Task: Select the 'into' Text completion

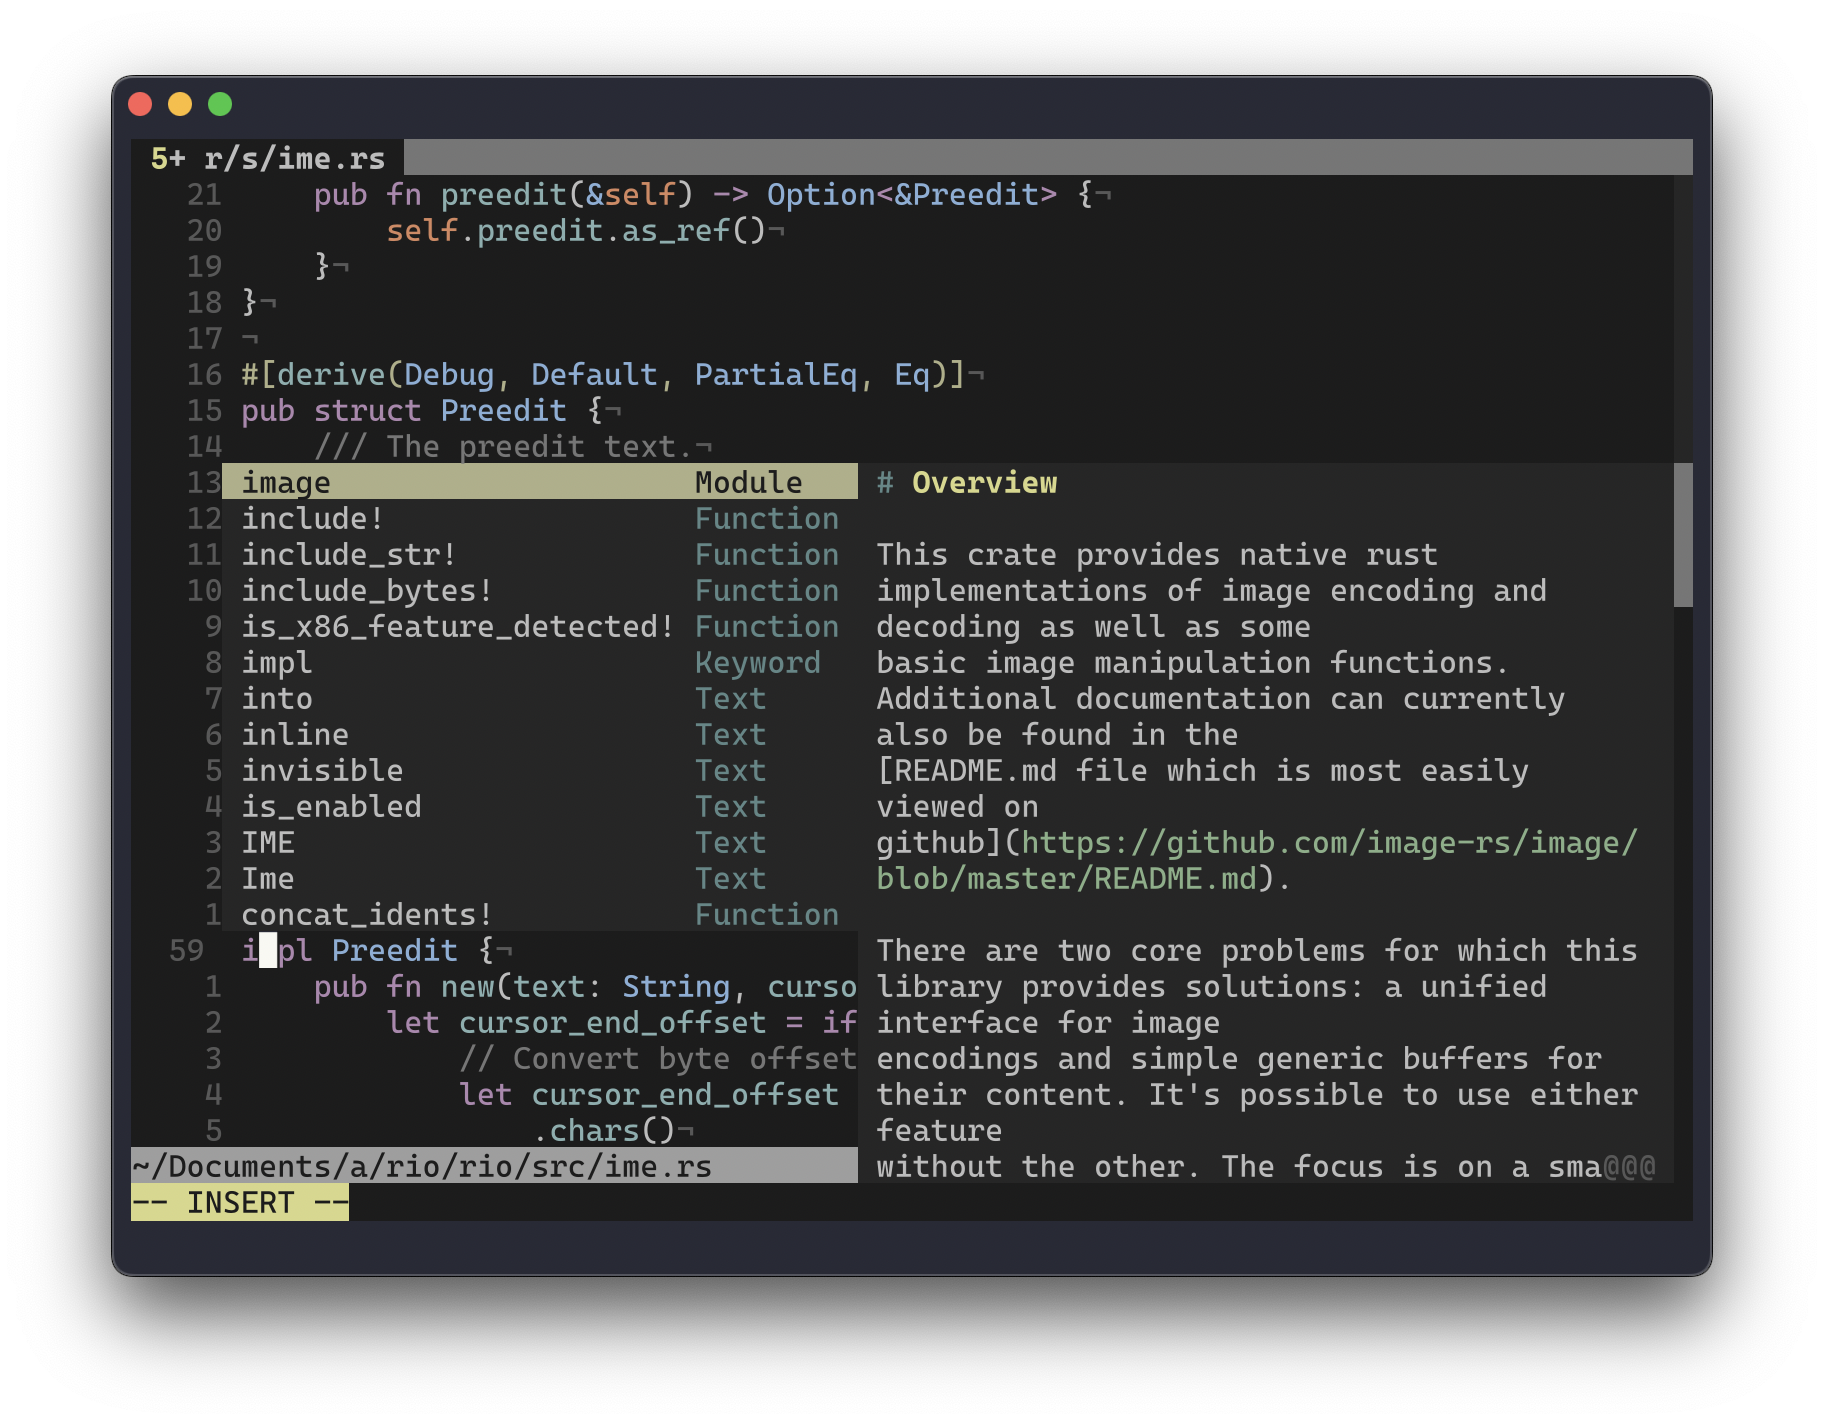Action: pos(540,698)
